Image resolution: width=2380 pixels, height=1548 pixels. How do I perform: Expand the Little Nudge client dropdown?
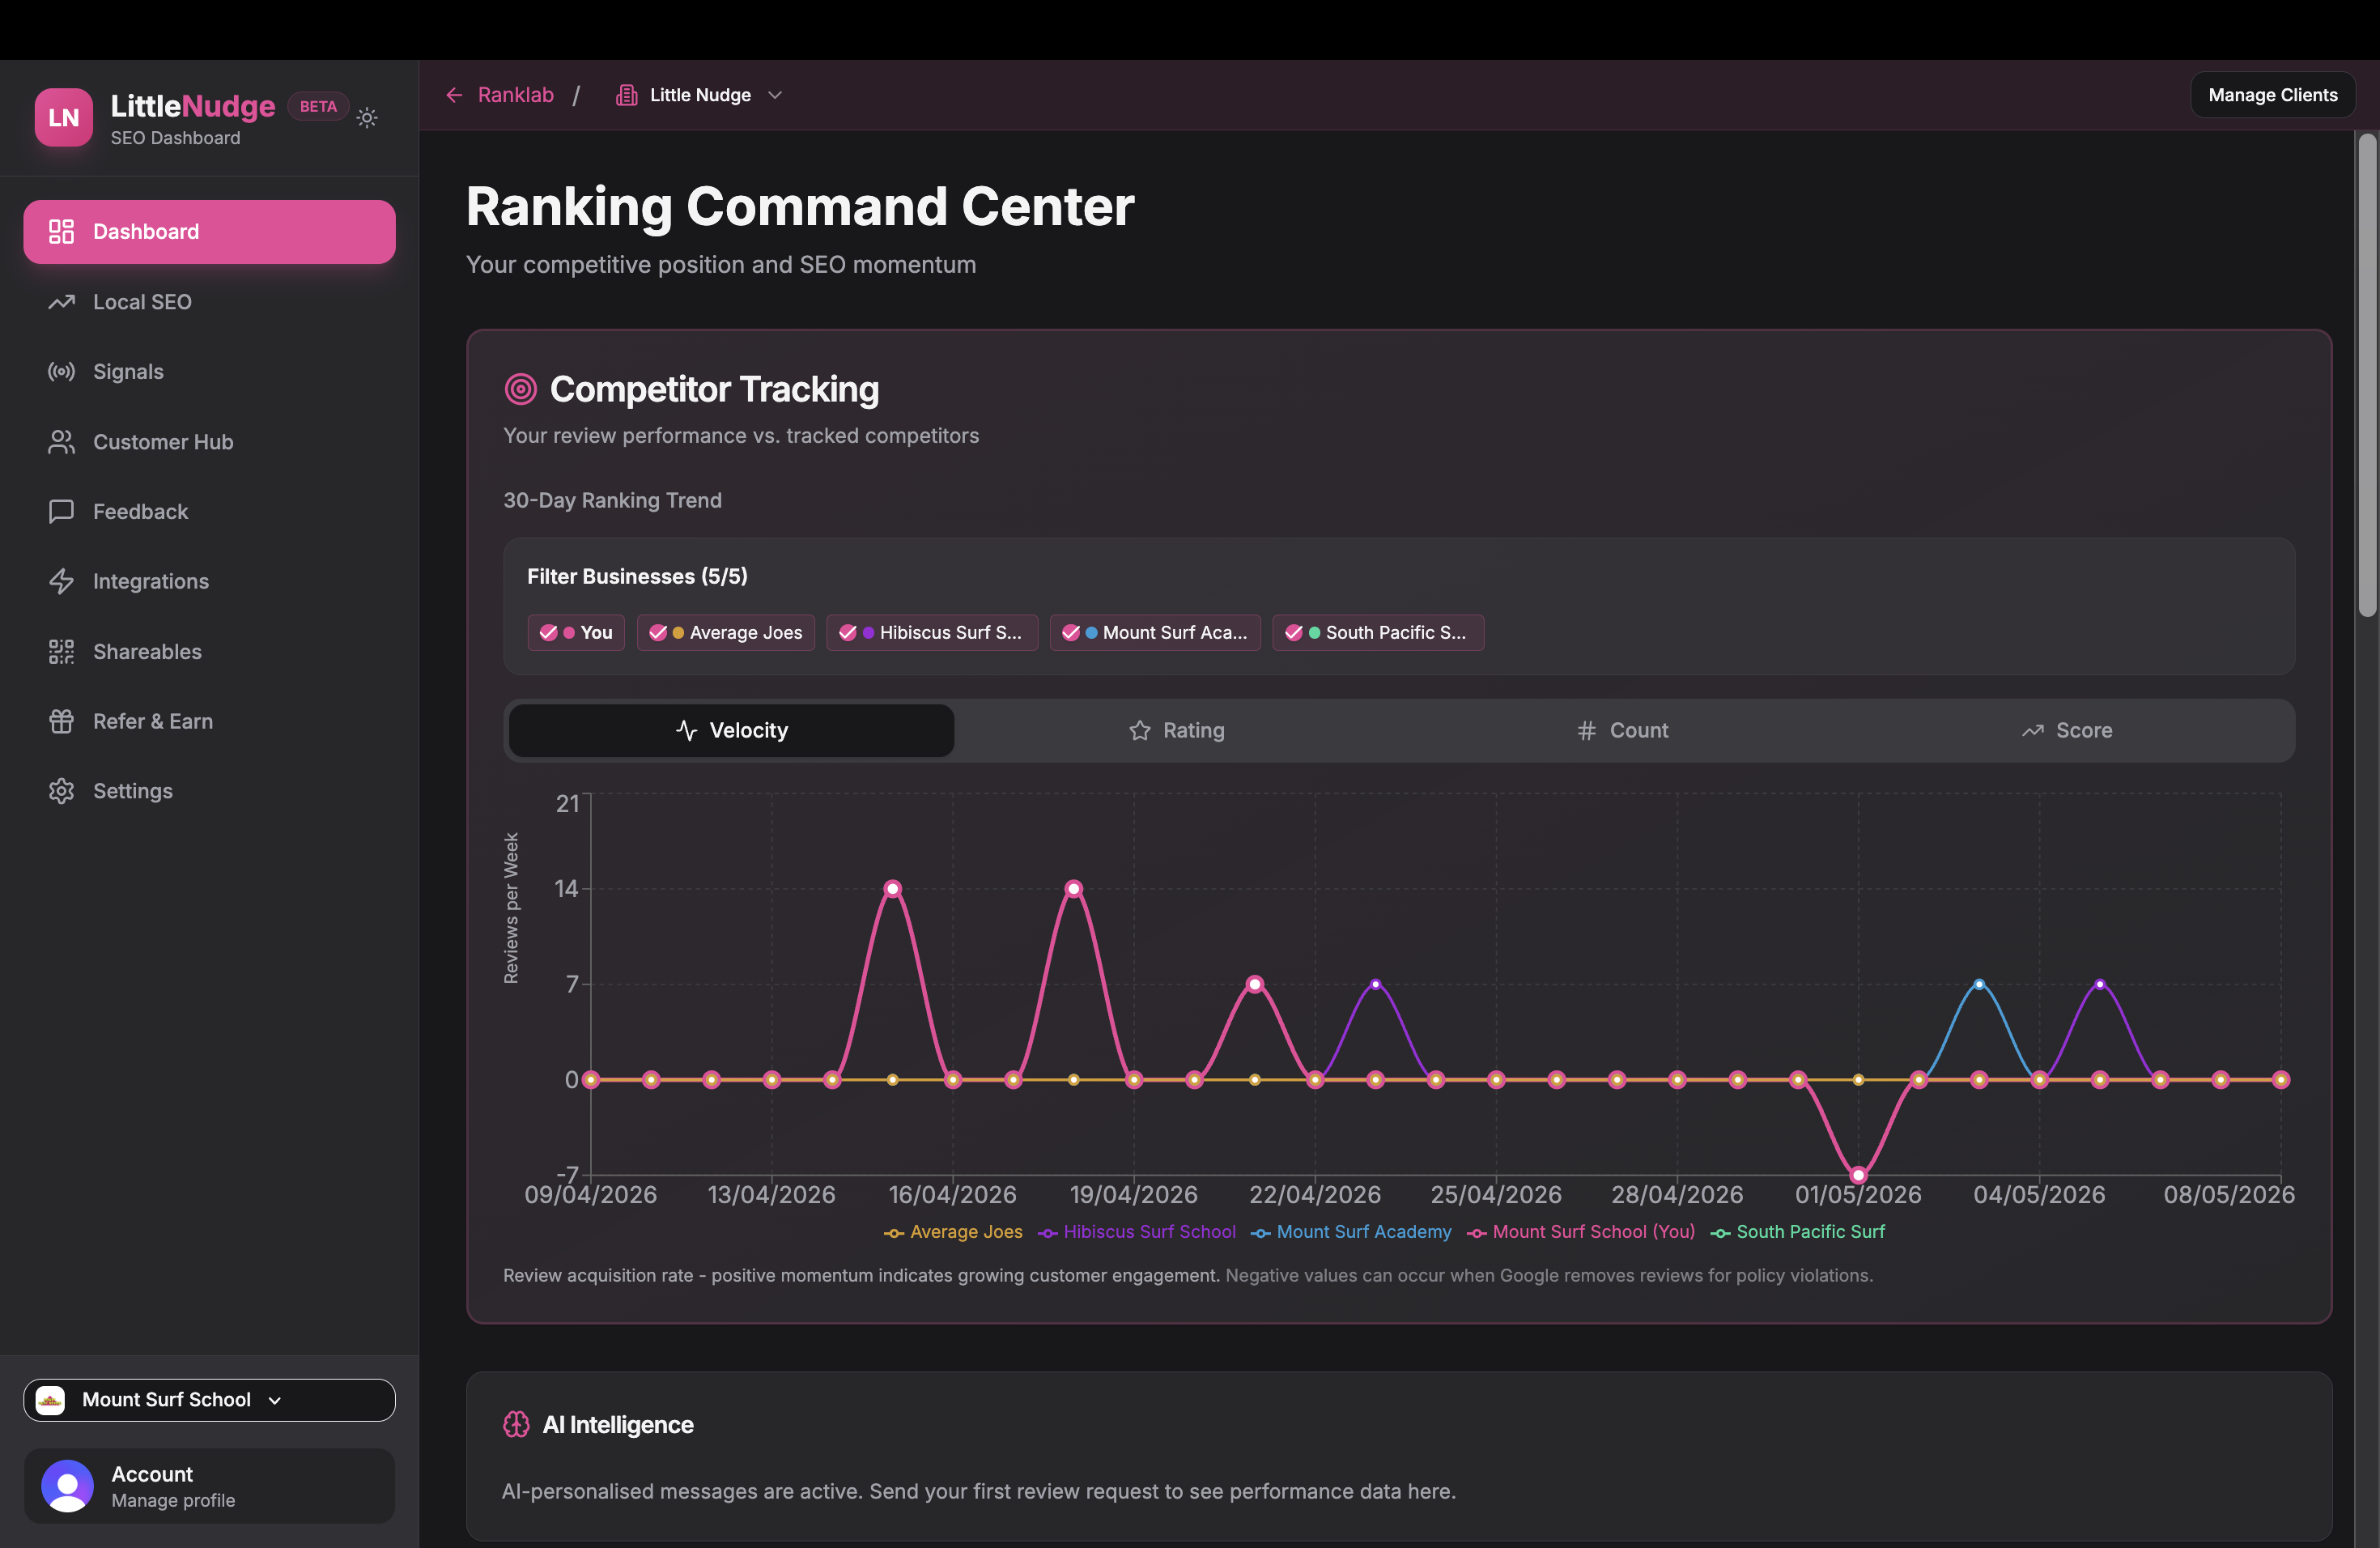[699, 95]
